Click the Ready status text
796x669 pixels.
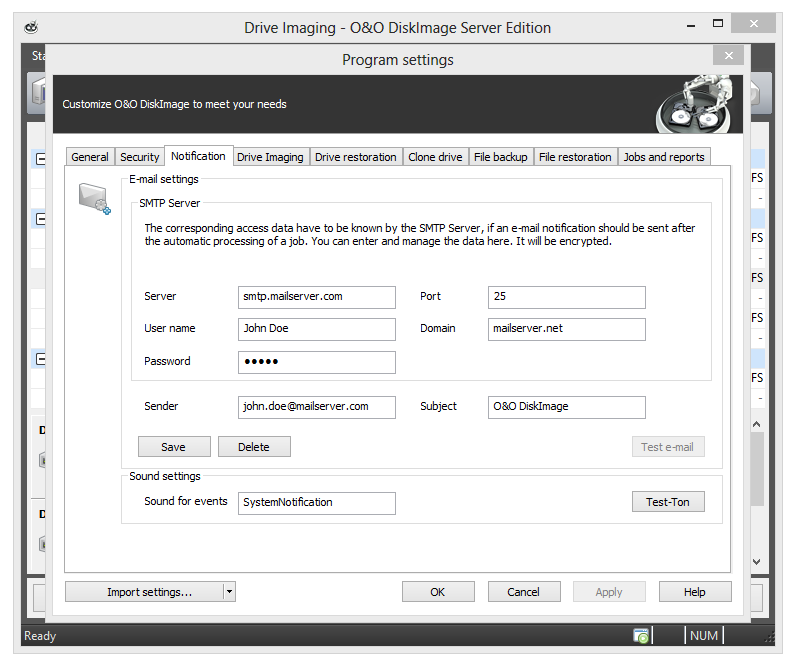pyautogui.click(x=40, y=635)
